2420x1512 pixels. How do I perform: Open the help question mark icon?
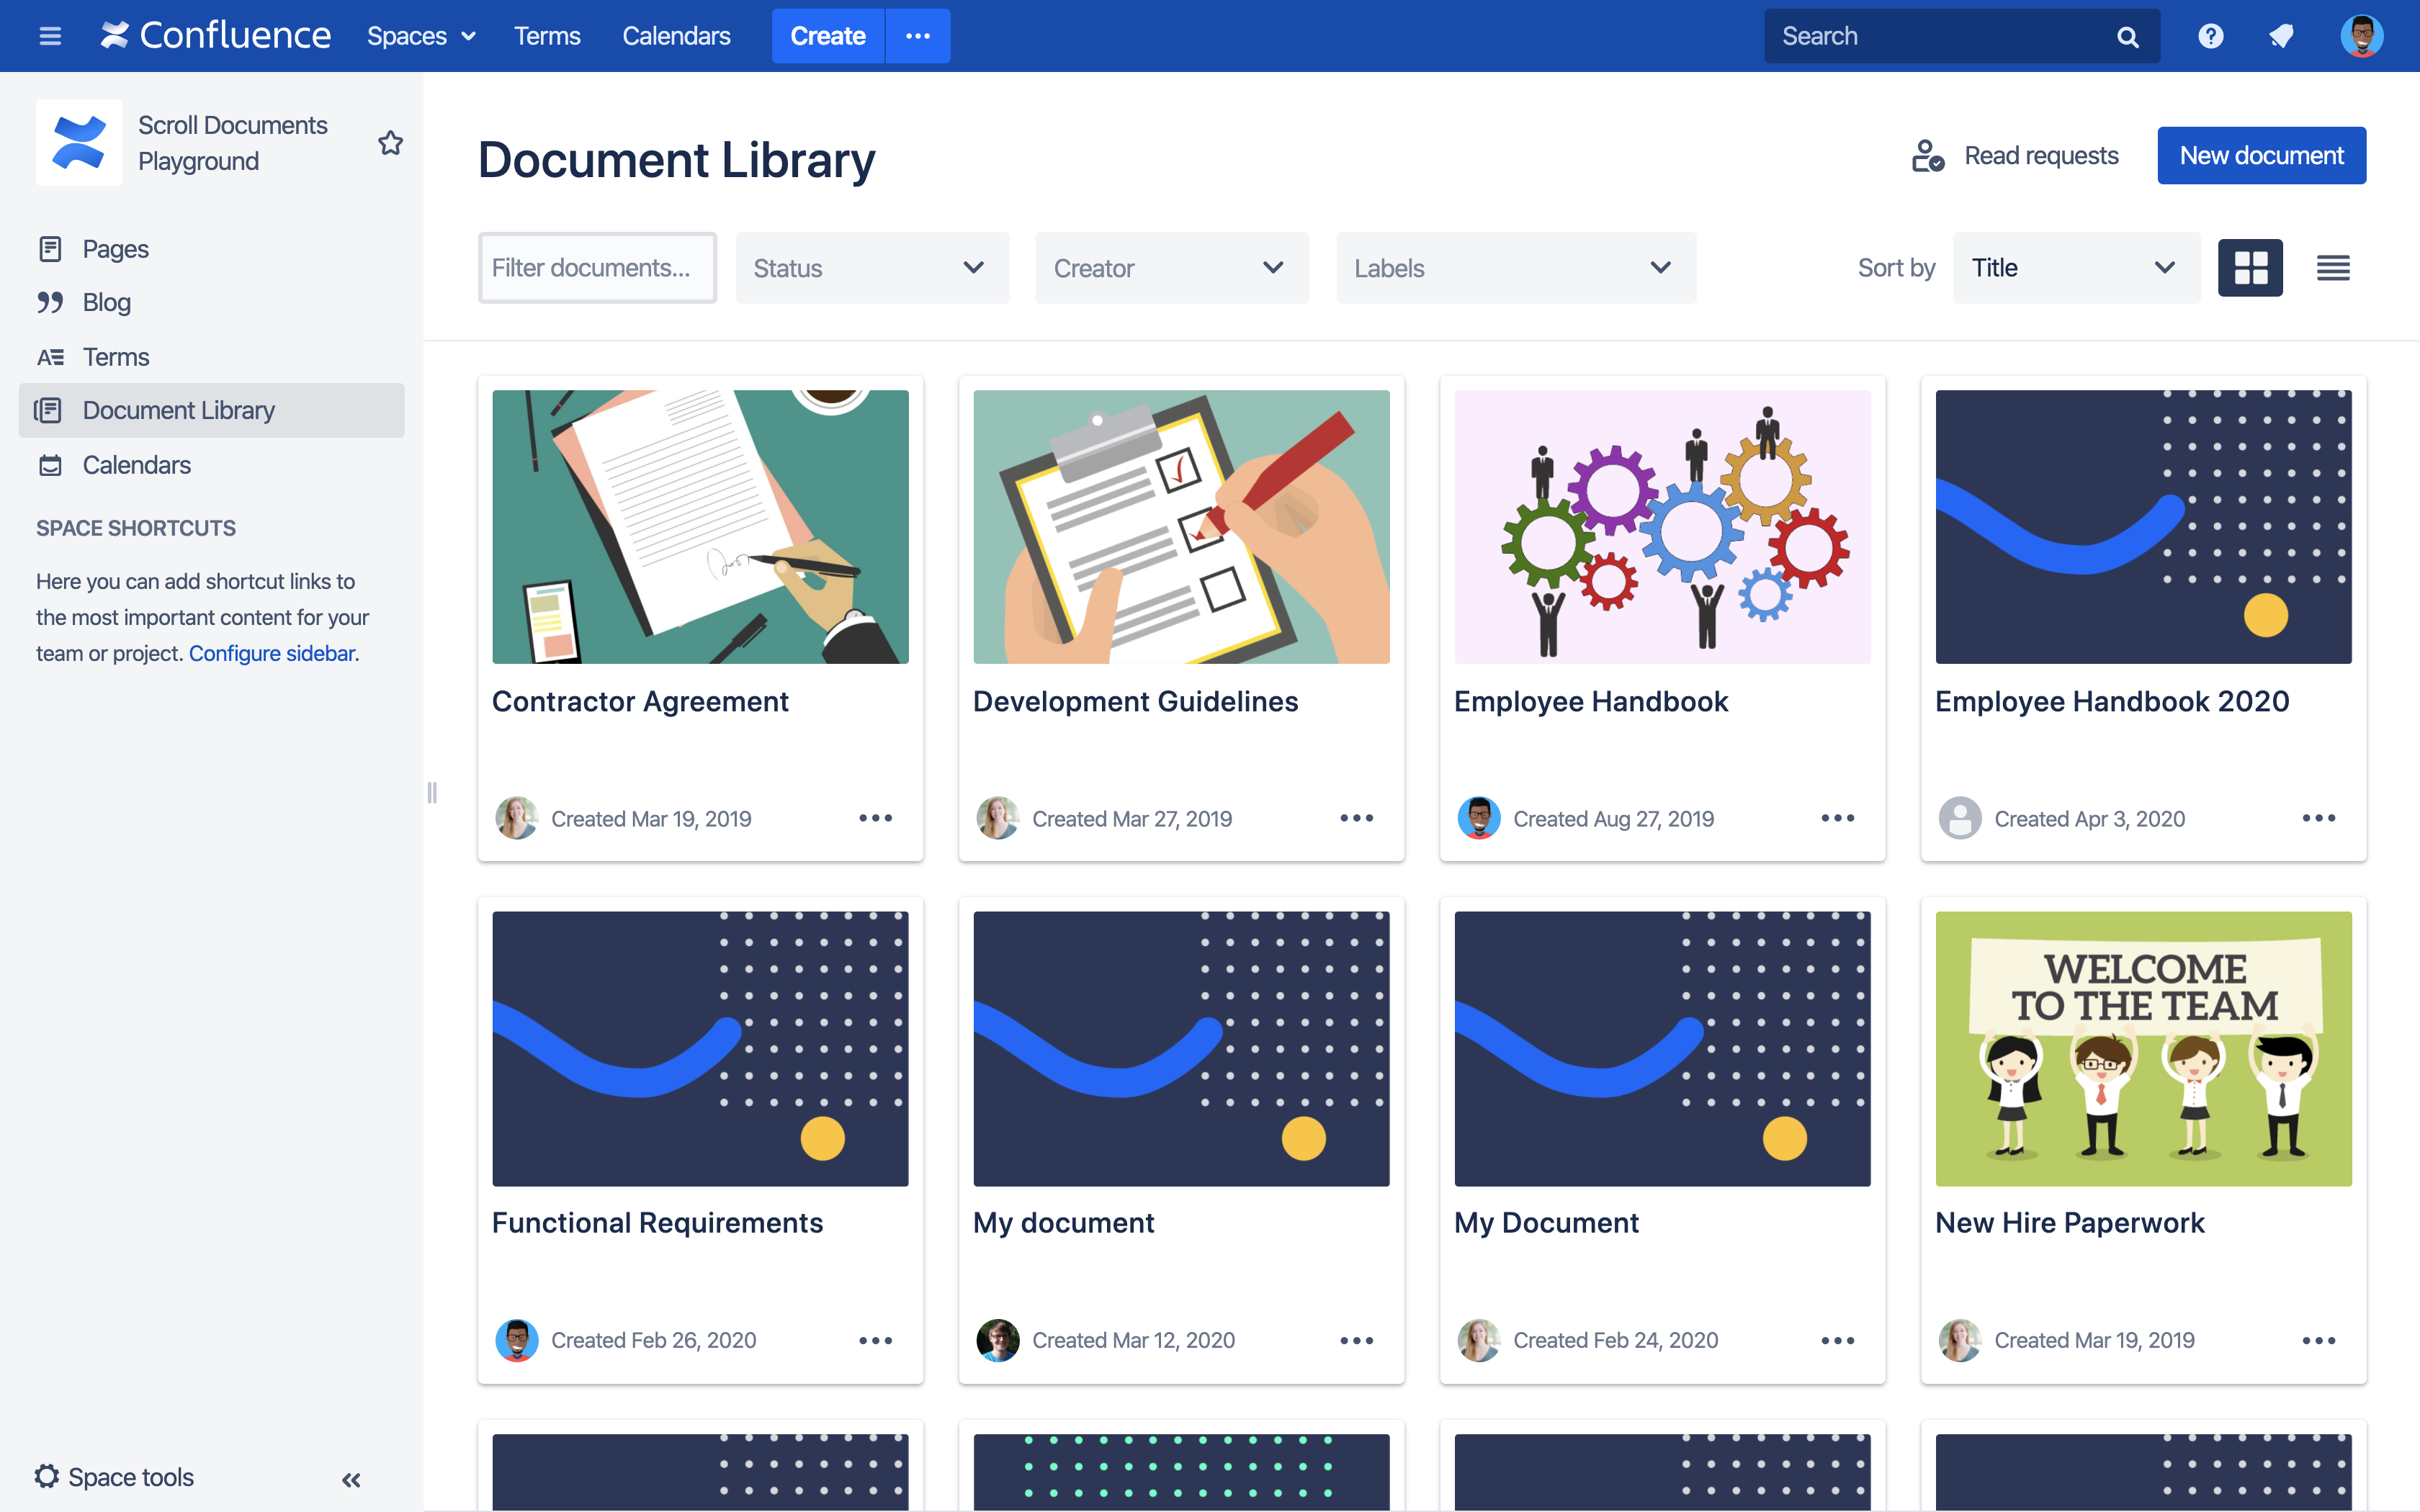coord(2210,36)
